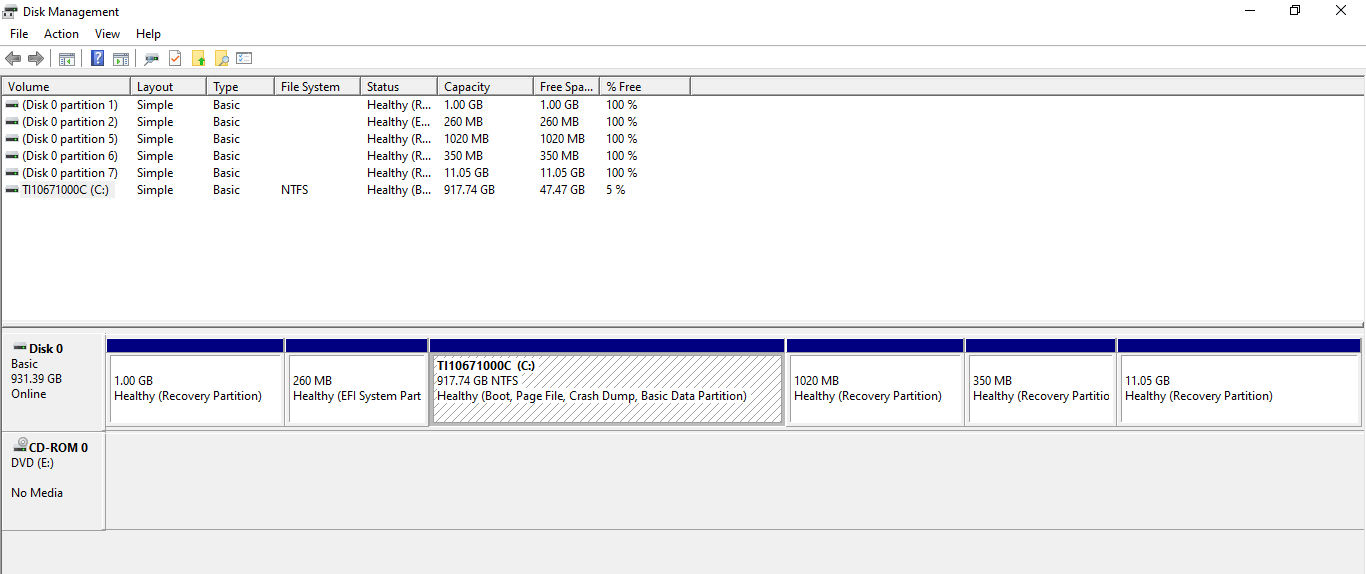Select the "TI10671000C (C:)" volume row

tap(346, 190)
